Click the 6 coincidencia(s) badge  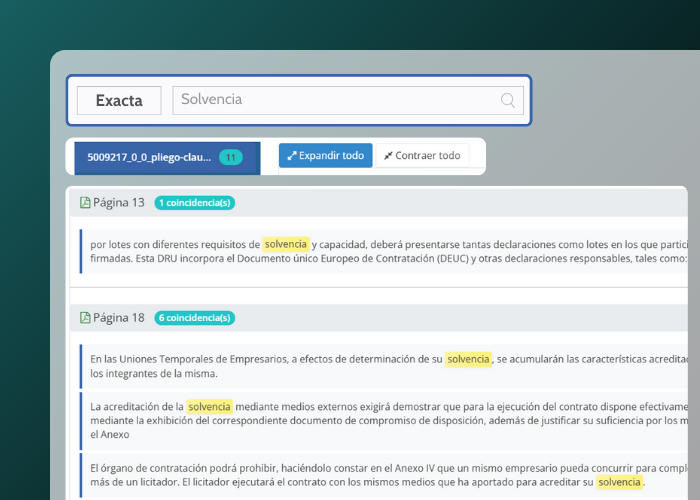click(x=194, y=318)
